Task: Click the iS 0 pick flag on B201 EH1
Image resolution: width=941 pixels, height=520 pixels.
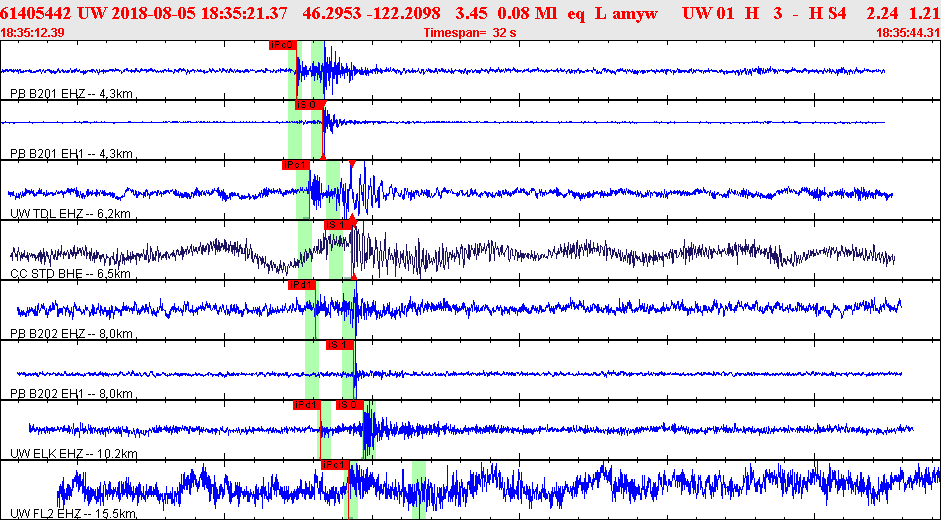Action: 306,104
